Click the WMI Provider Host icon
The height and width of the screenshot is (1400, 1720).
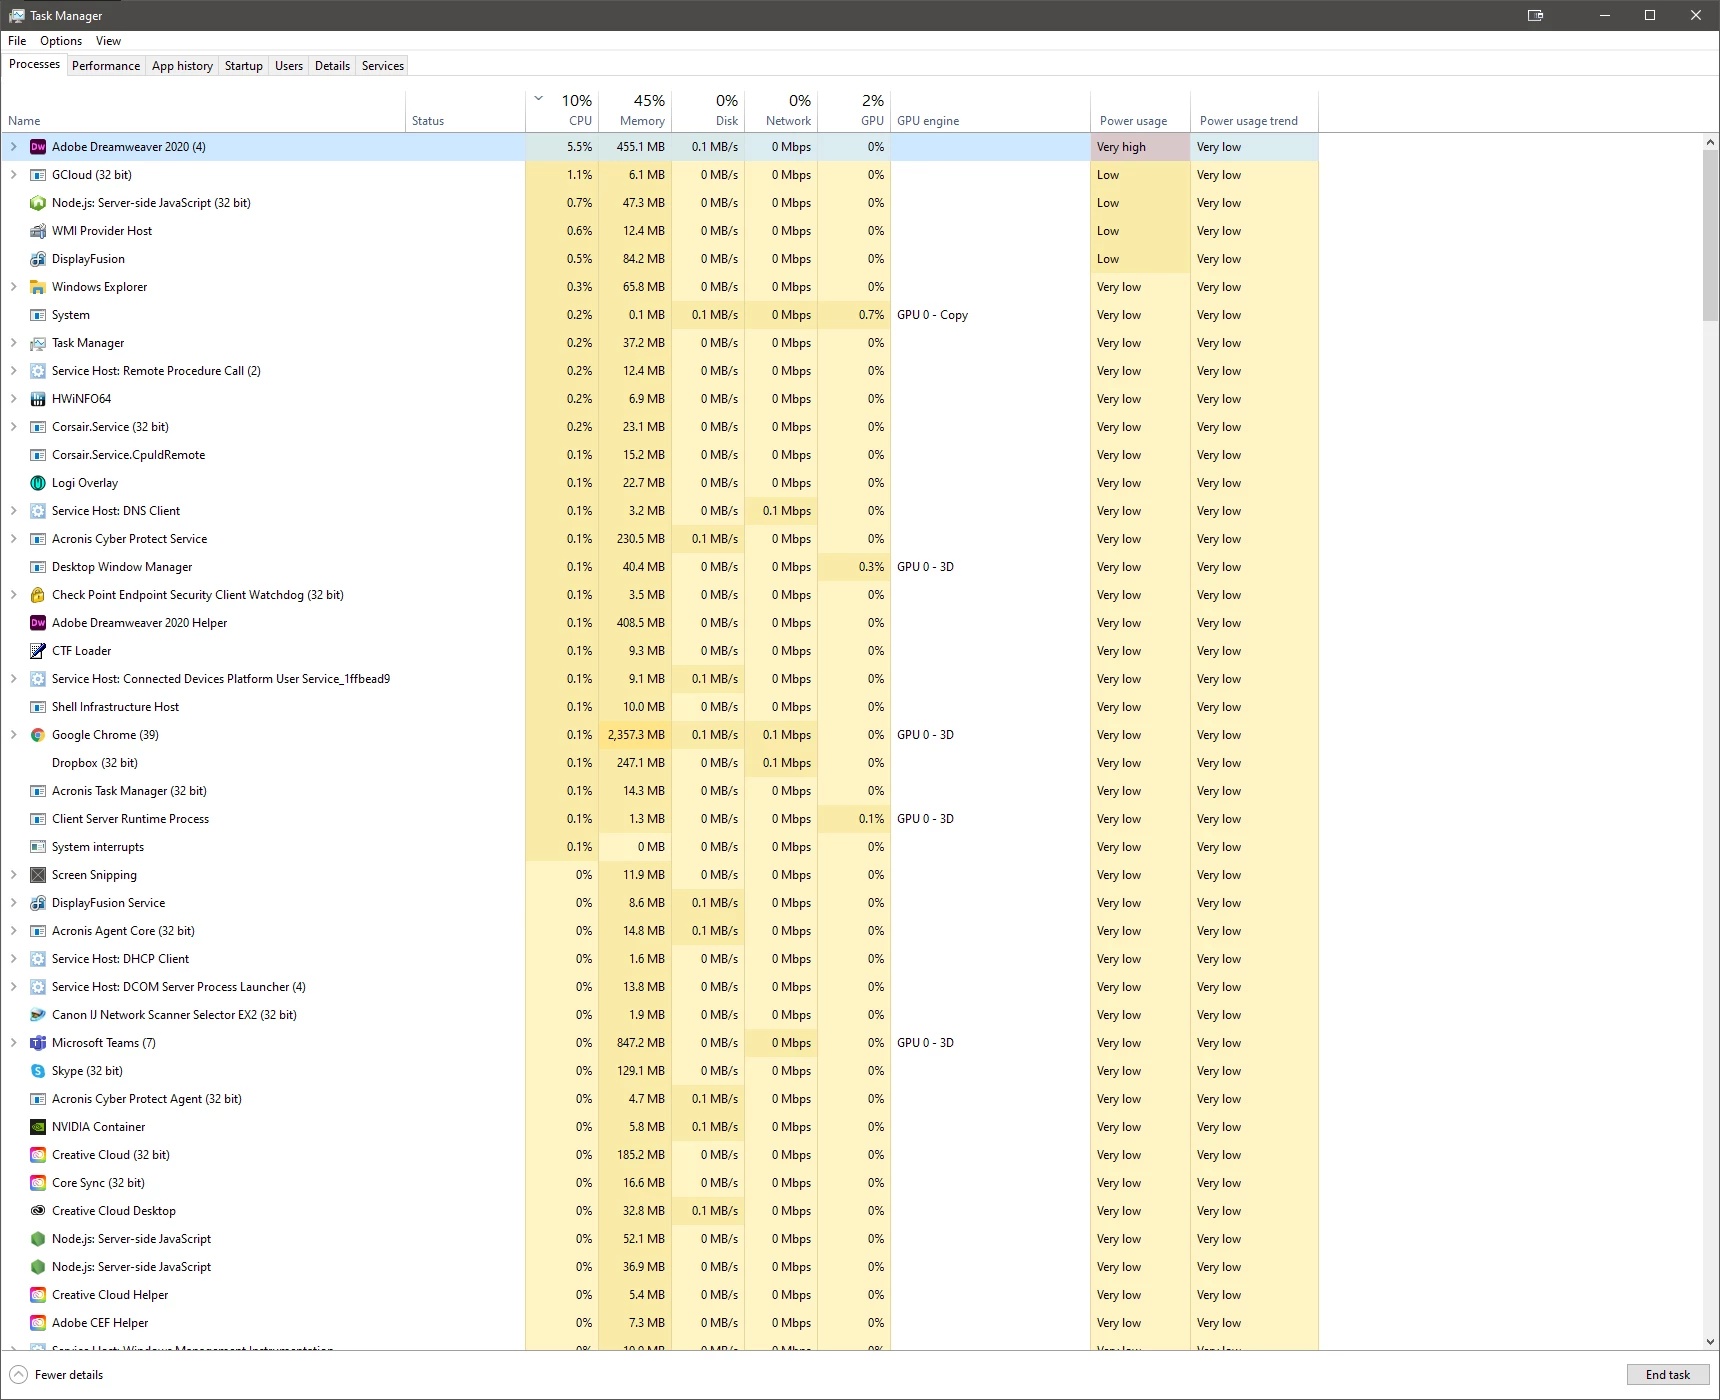click(x=38, y=231)
